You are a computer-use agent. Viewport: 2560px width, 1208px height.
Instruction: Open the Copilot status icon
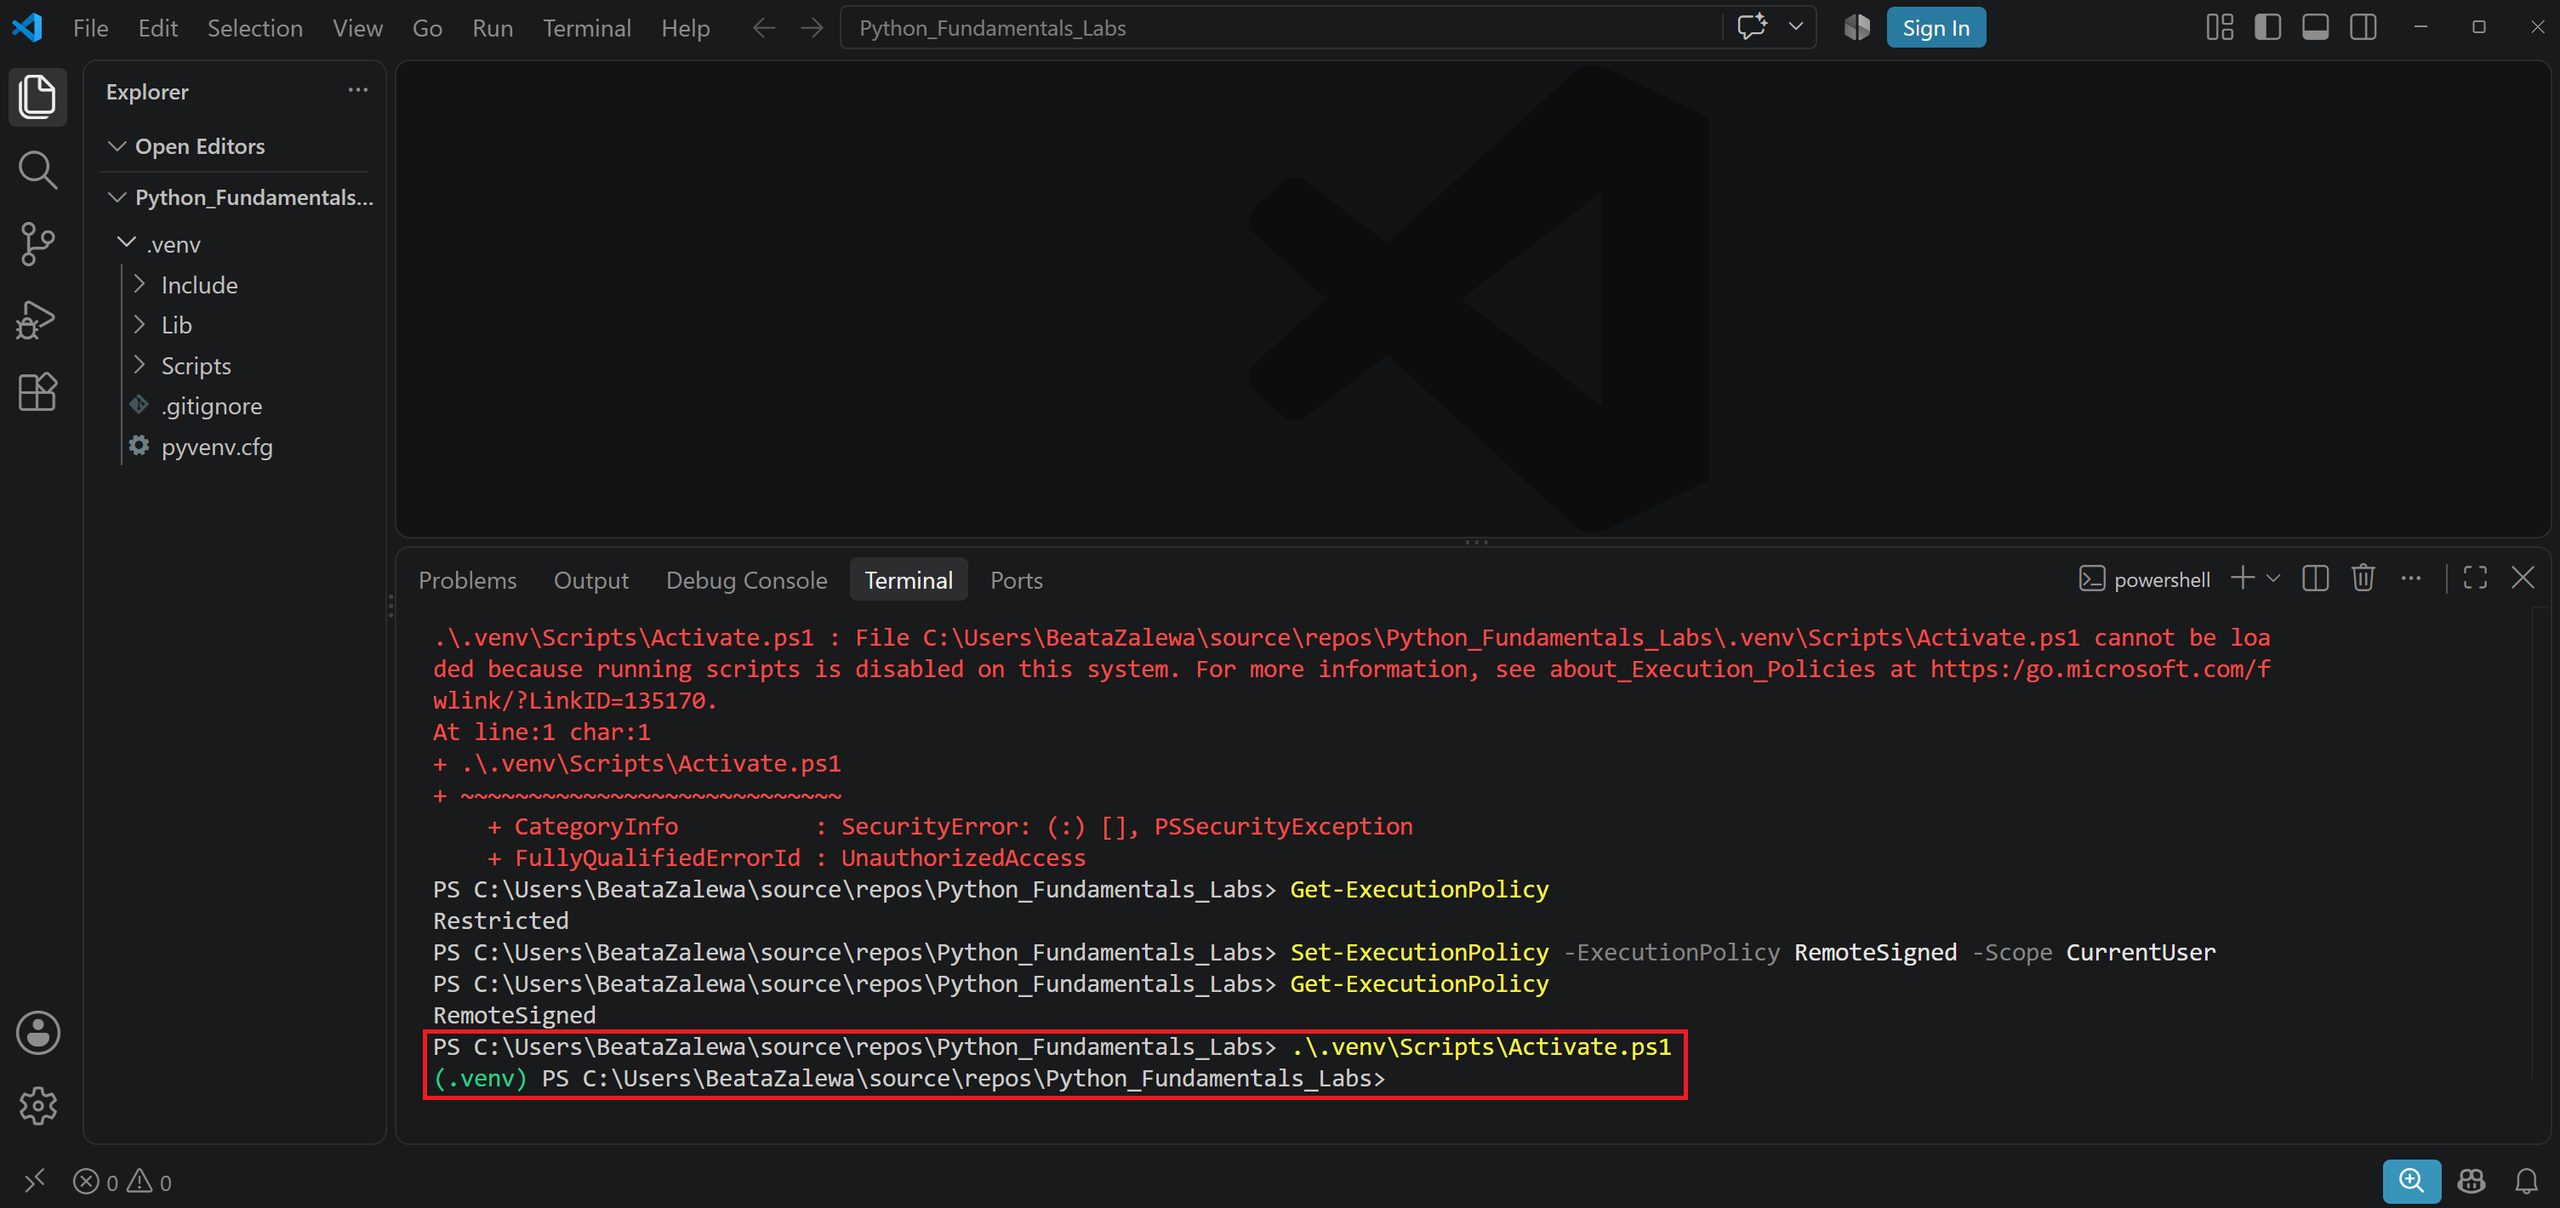tap(2471, 1181)
